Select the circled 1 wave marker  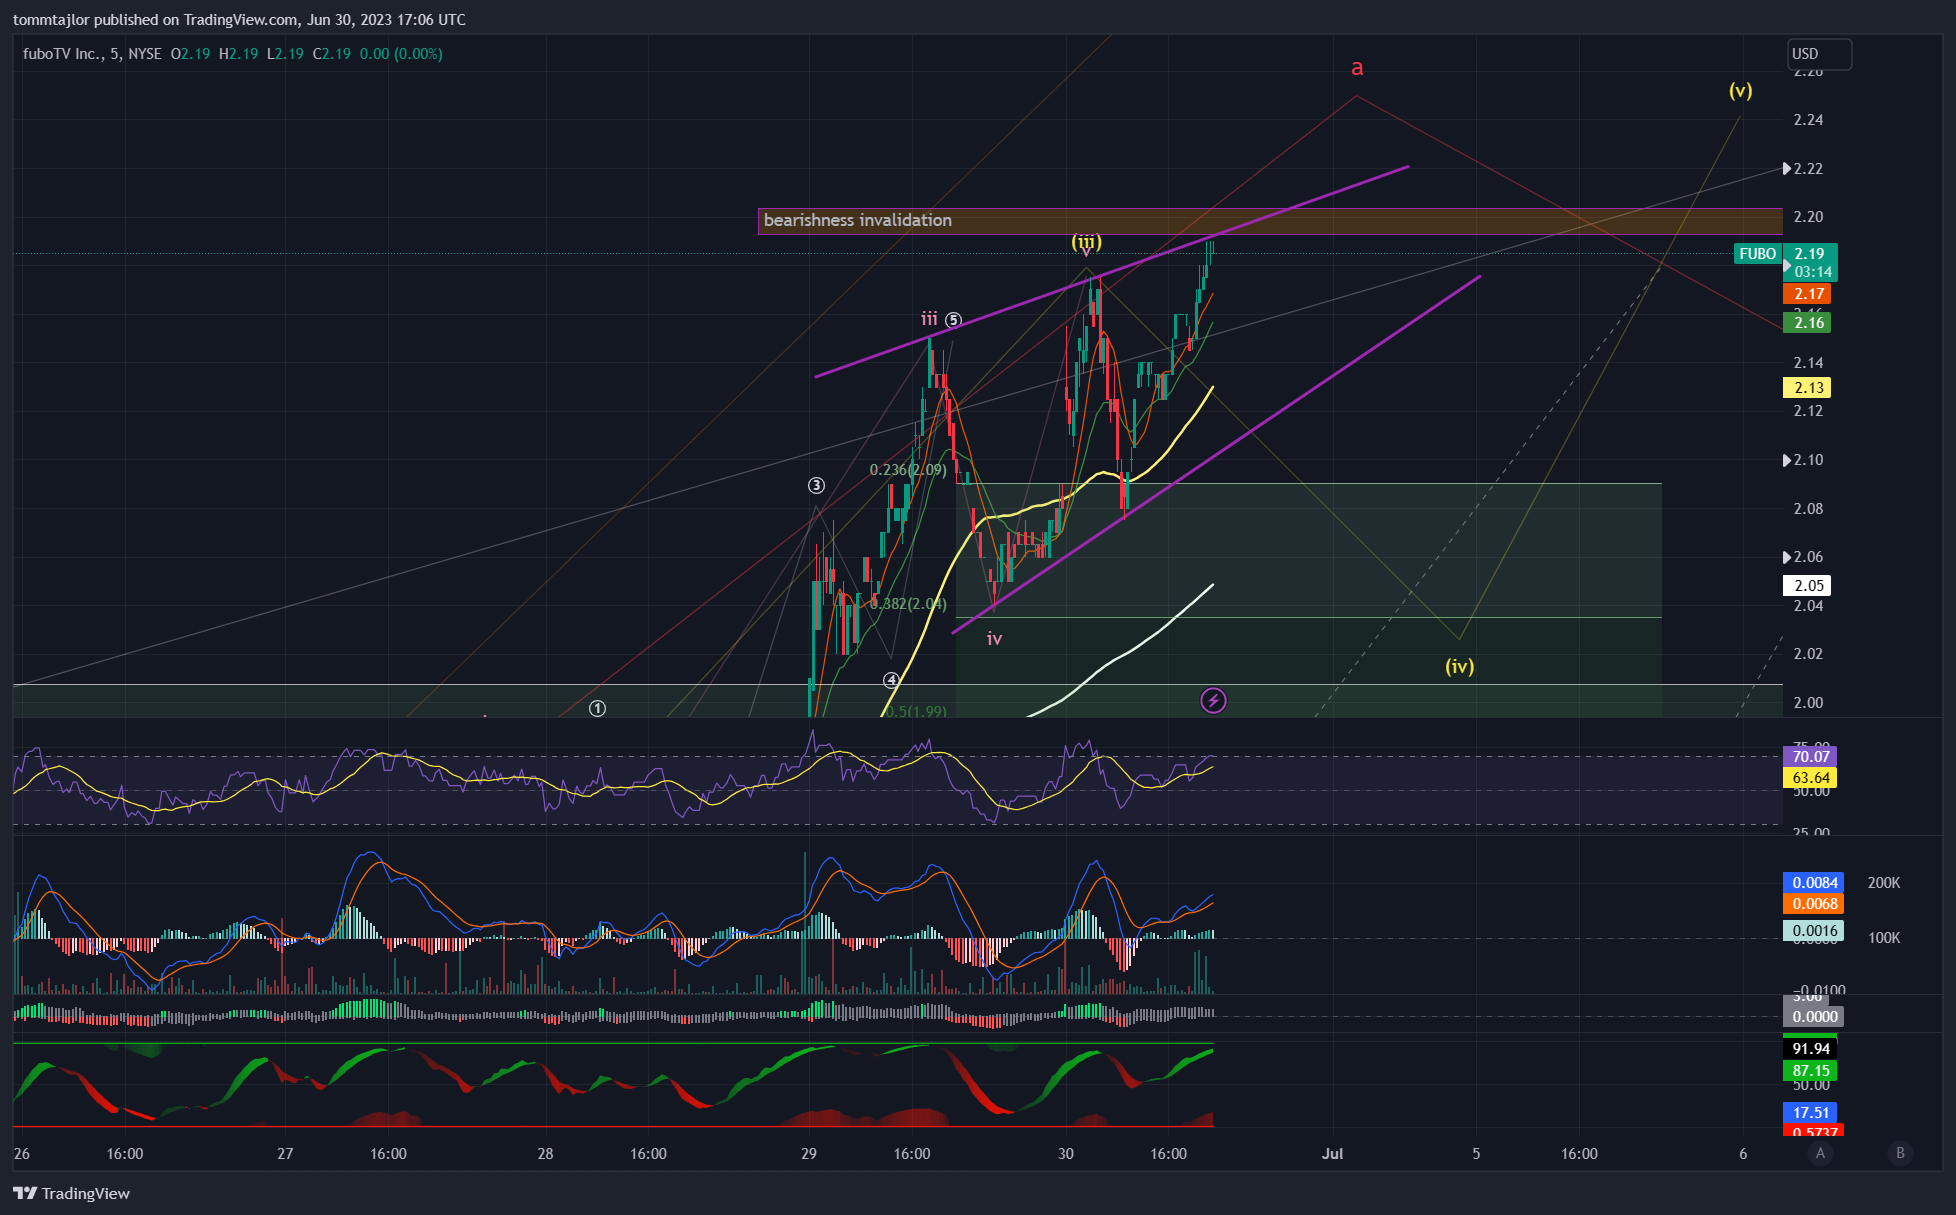click(x=597, y=708)
